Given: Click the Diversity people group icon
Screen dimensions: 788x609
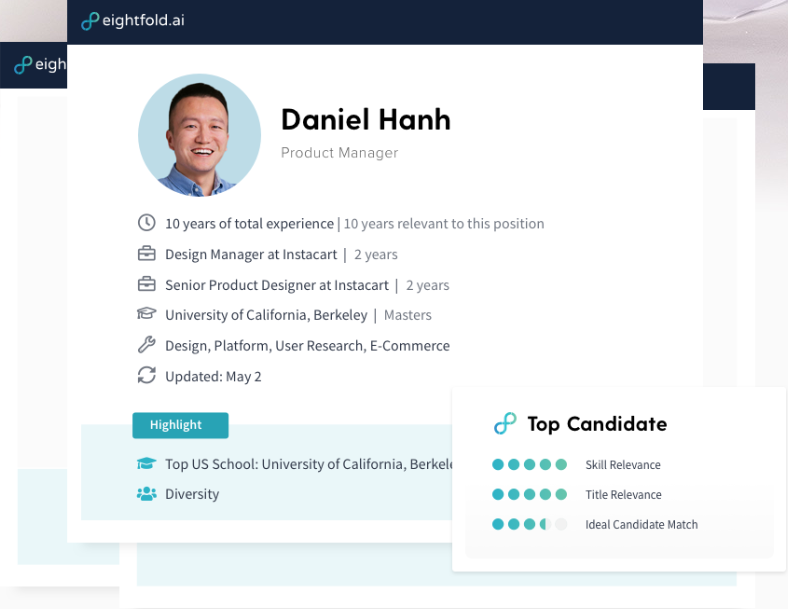Looking at the screenshot, I should [147, 494].
